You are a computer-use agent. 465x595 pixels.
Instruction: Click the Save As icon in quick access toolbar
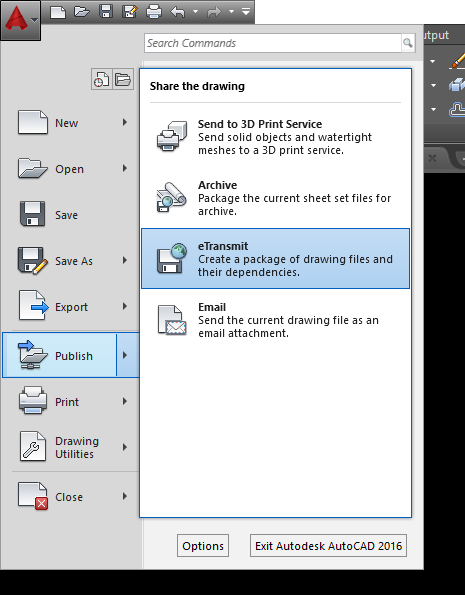(x=130, y=12)
